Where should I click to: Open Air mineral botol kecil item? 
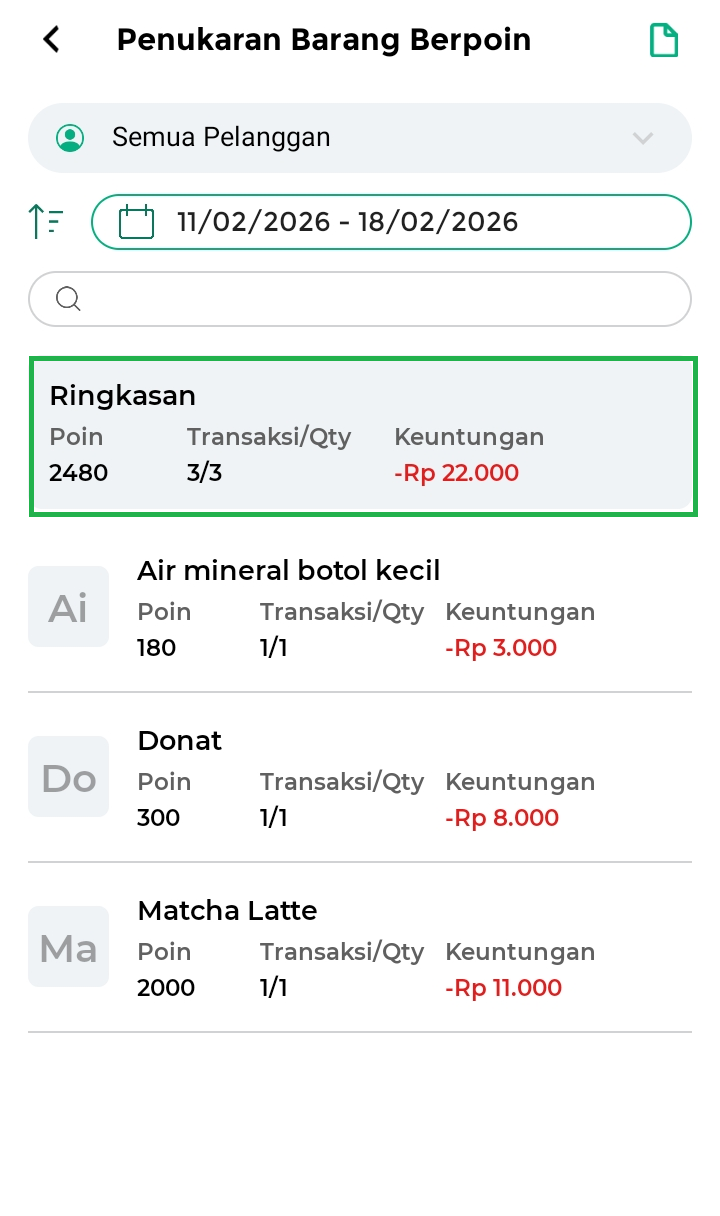(x=400, y=607)
